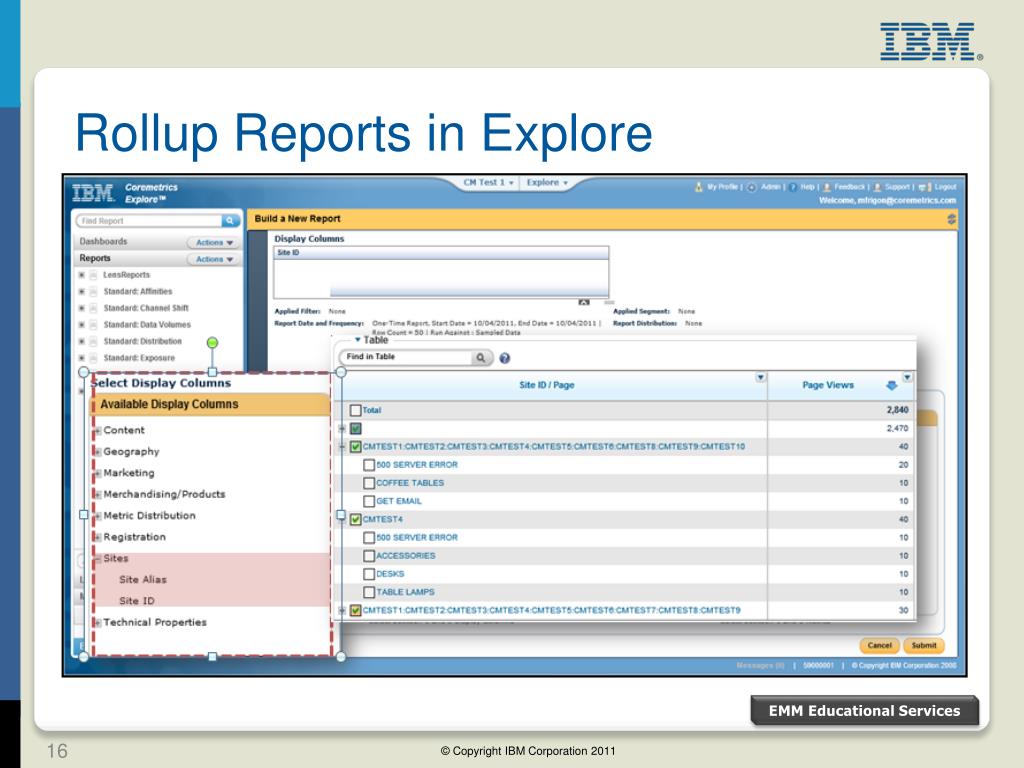Open the Site ID / Page column menu arrow
The height and width of the screenshot is (768, 1024).
pyautogui.click(x=760, y=377)
